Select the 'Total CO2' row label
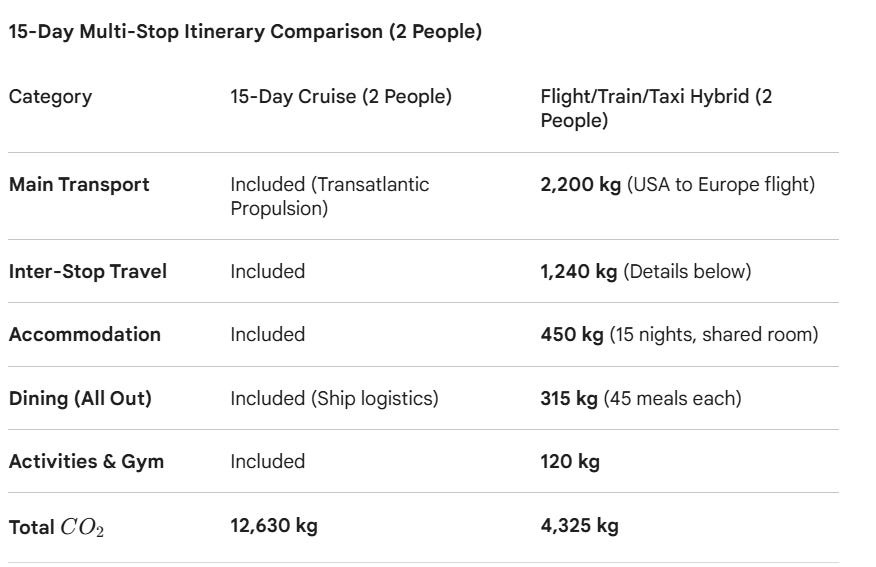This screenshot has width=876, height=567. click(x=56, y=527)
